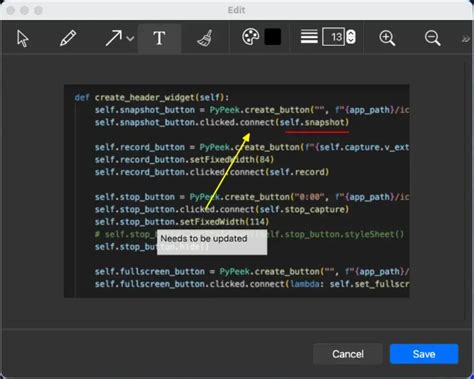Screen dimensions: 474x379
Task: Select the broom clear tool
Action: (x=205, y=38)
